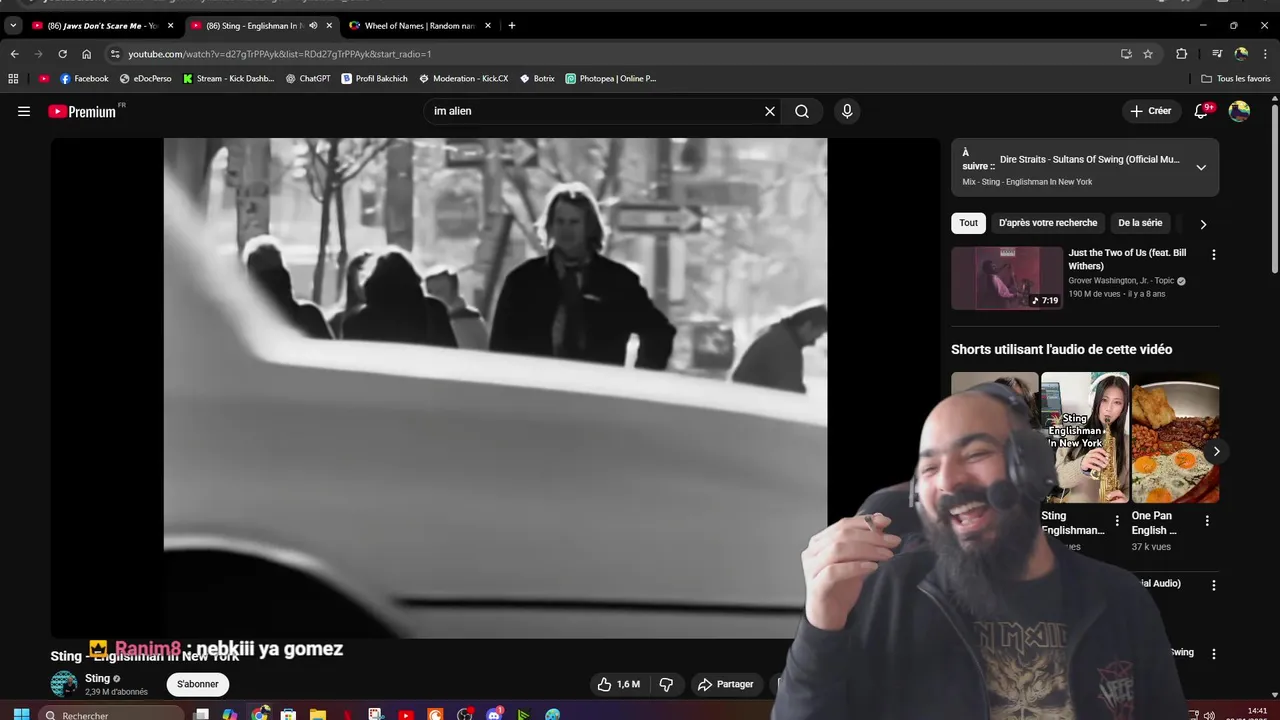Start voice search with the microphone

(847, 111)
